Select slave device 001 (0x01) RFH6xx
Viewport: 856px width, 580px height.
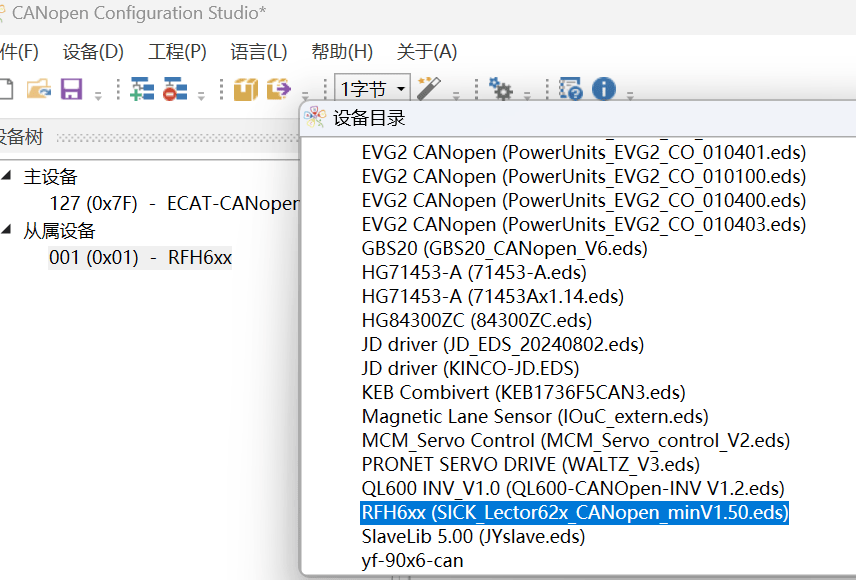point(140,257)
